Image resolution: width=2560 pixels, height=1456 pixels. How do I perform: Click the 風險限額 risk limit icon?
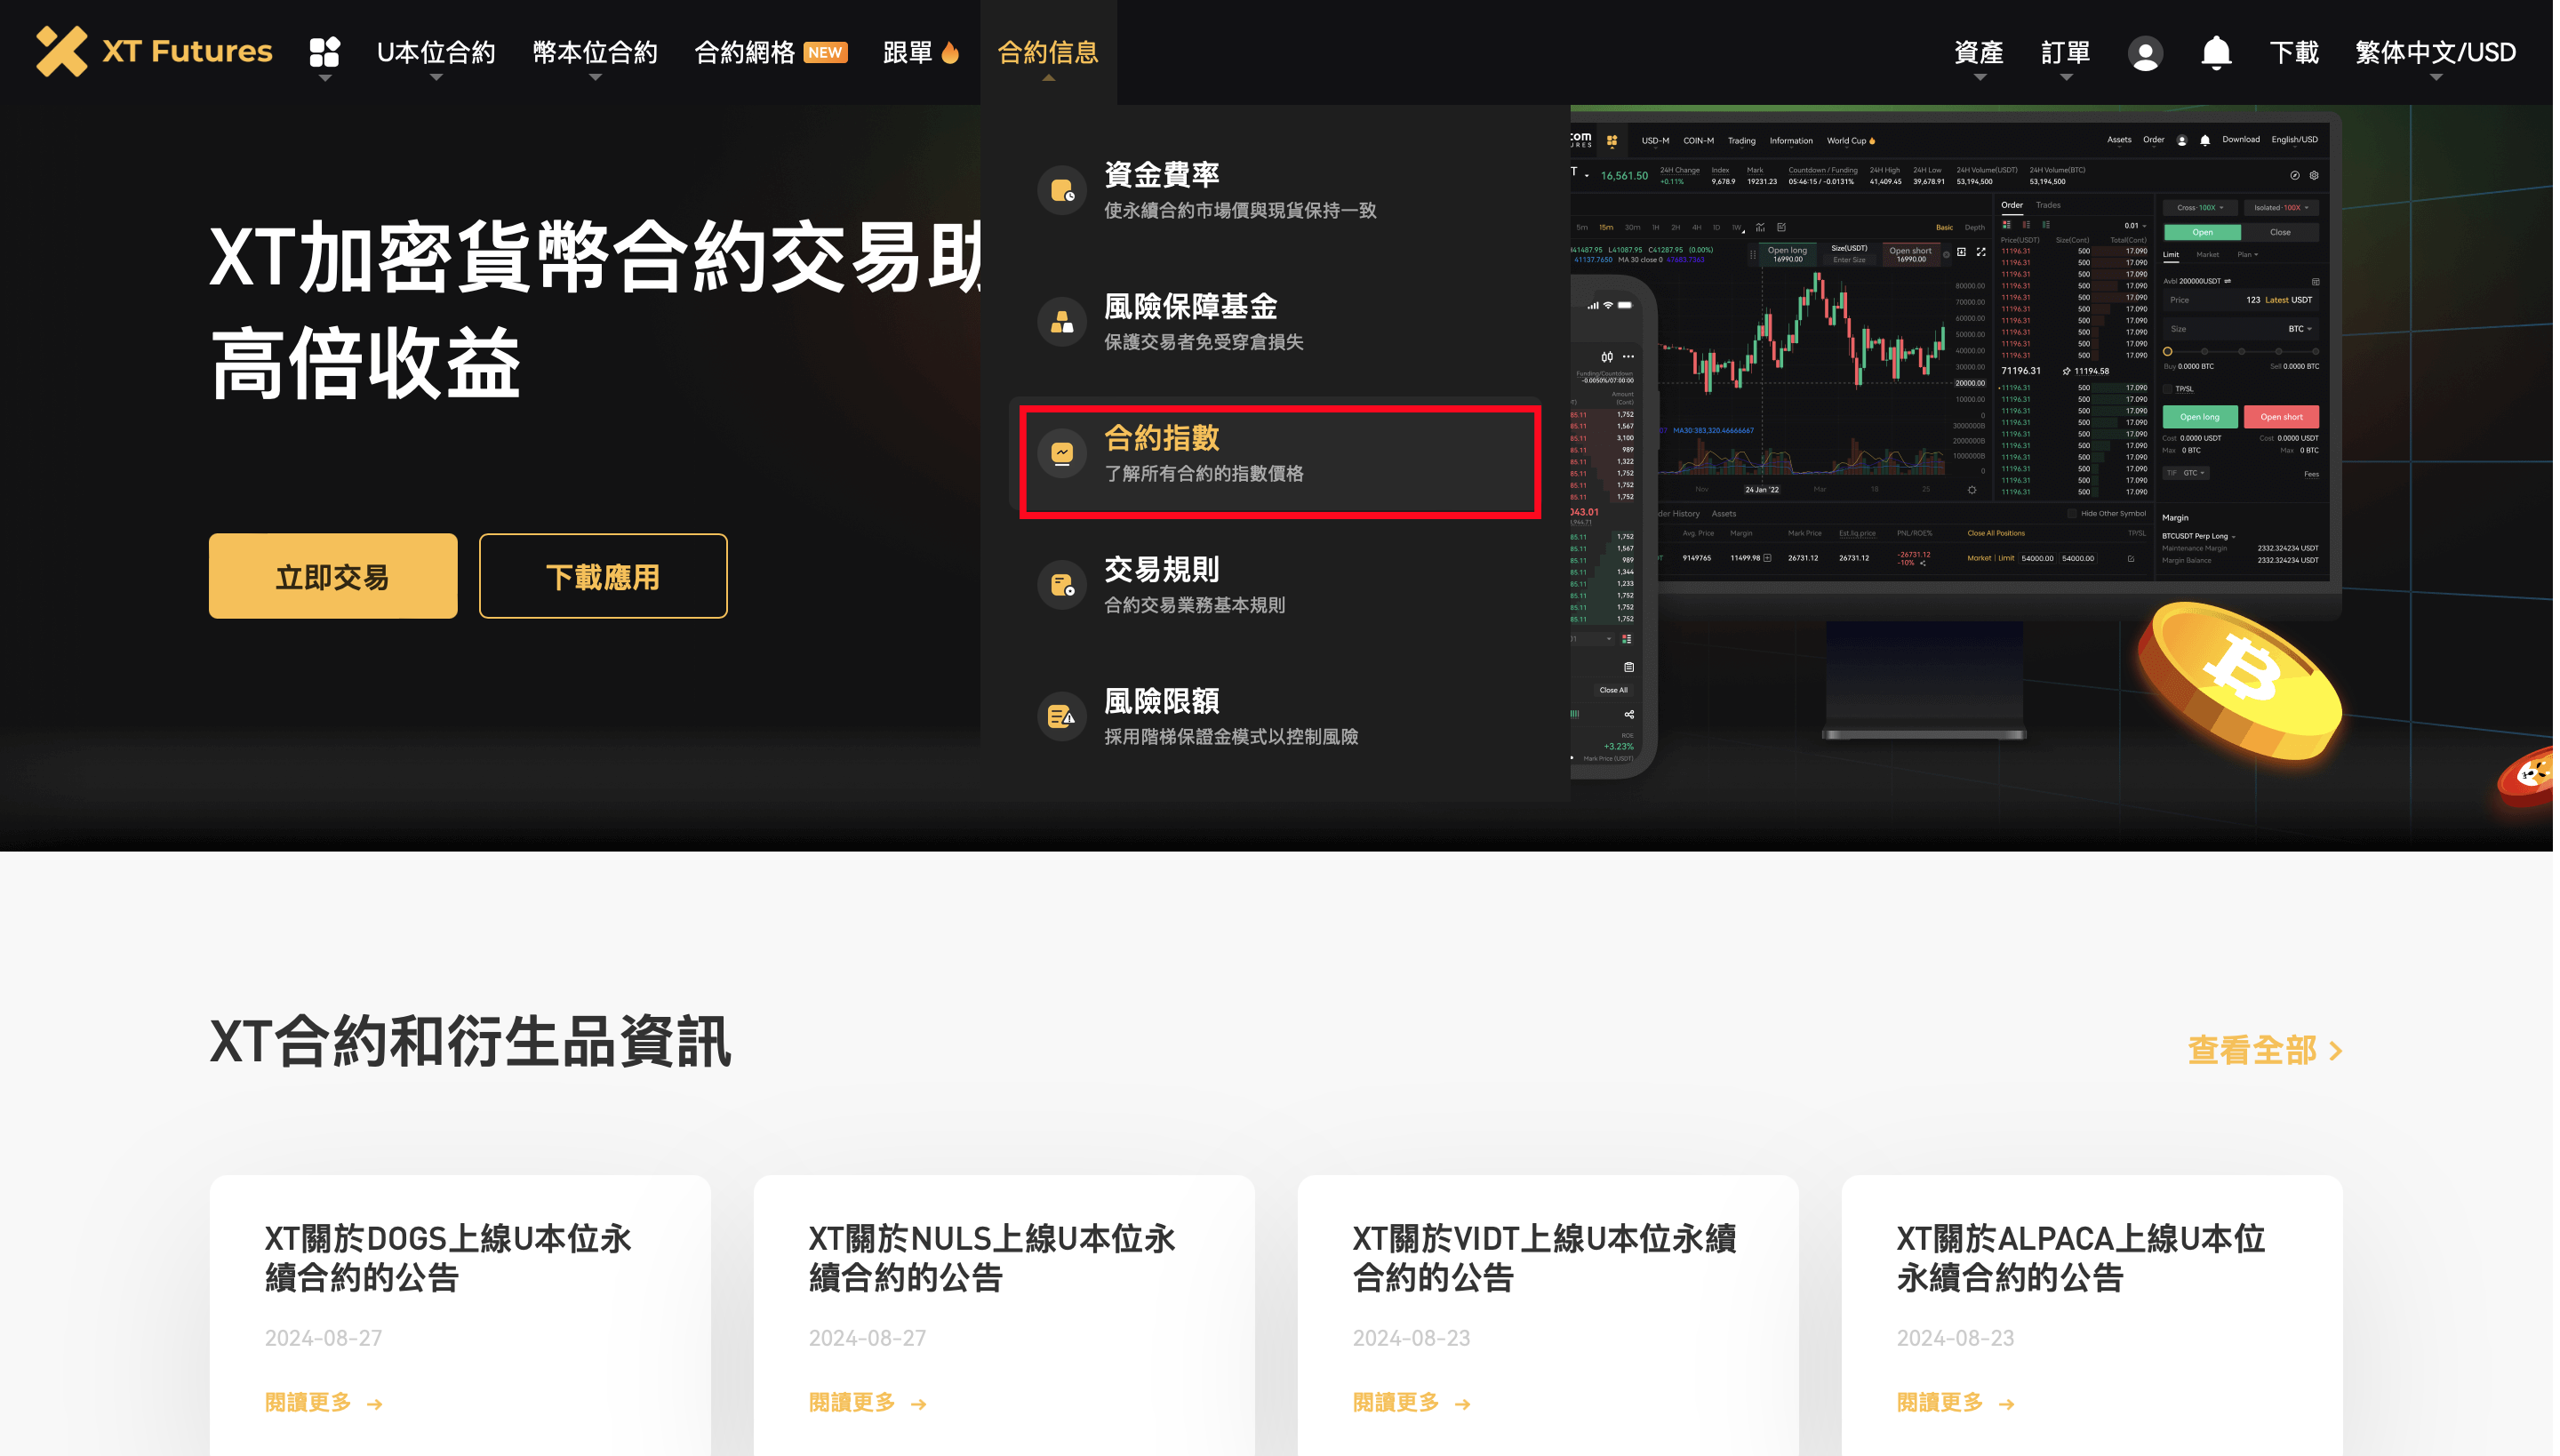coord(1062,716)
